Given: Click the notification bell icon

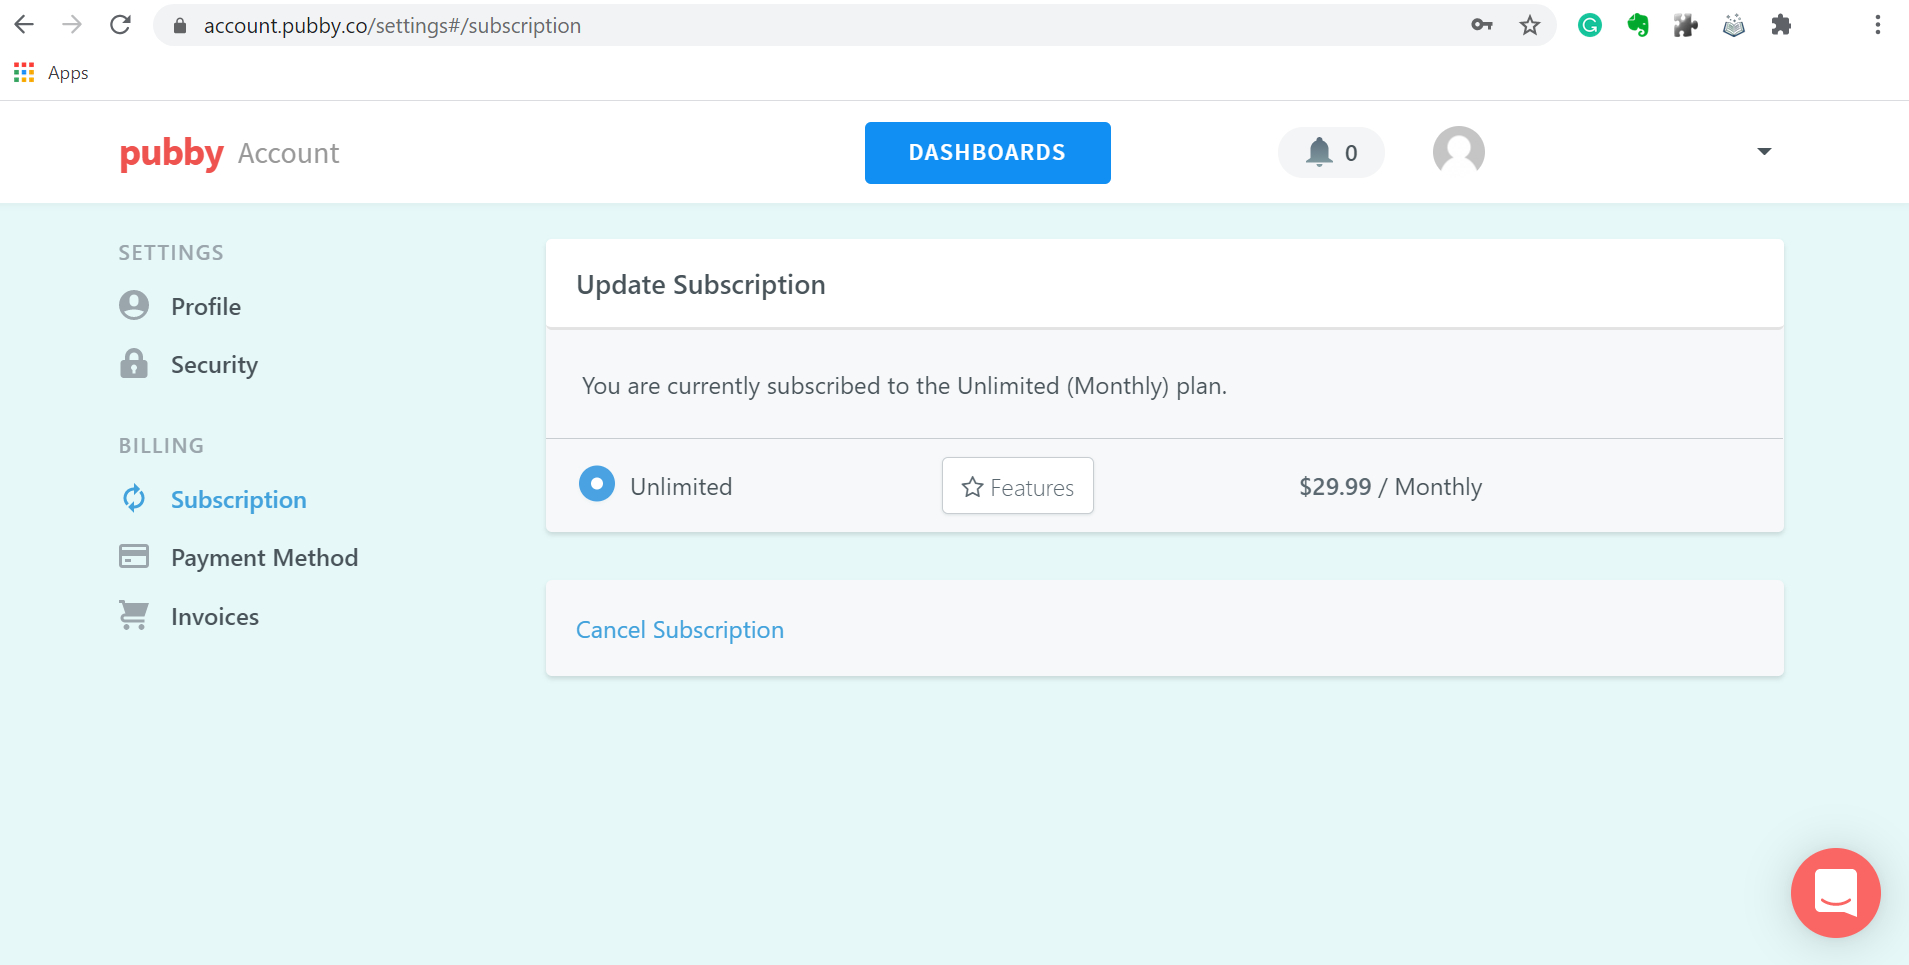Looking at the screenshot, I should (x=1320, y=152).
